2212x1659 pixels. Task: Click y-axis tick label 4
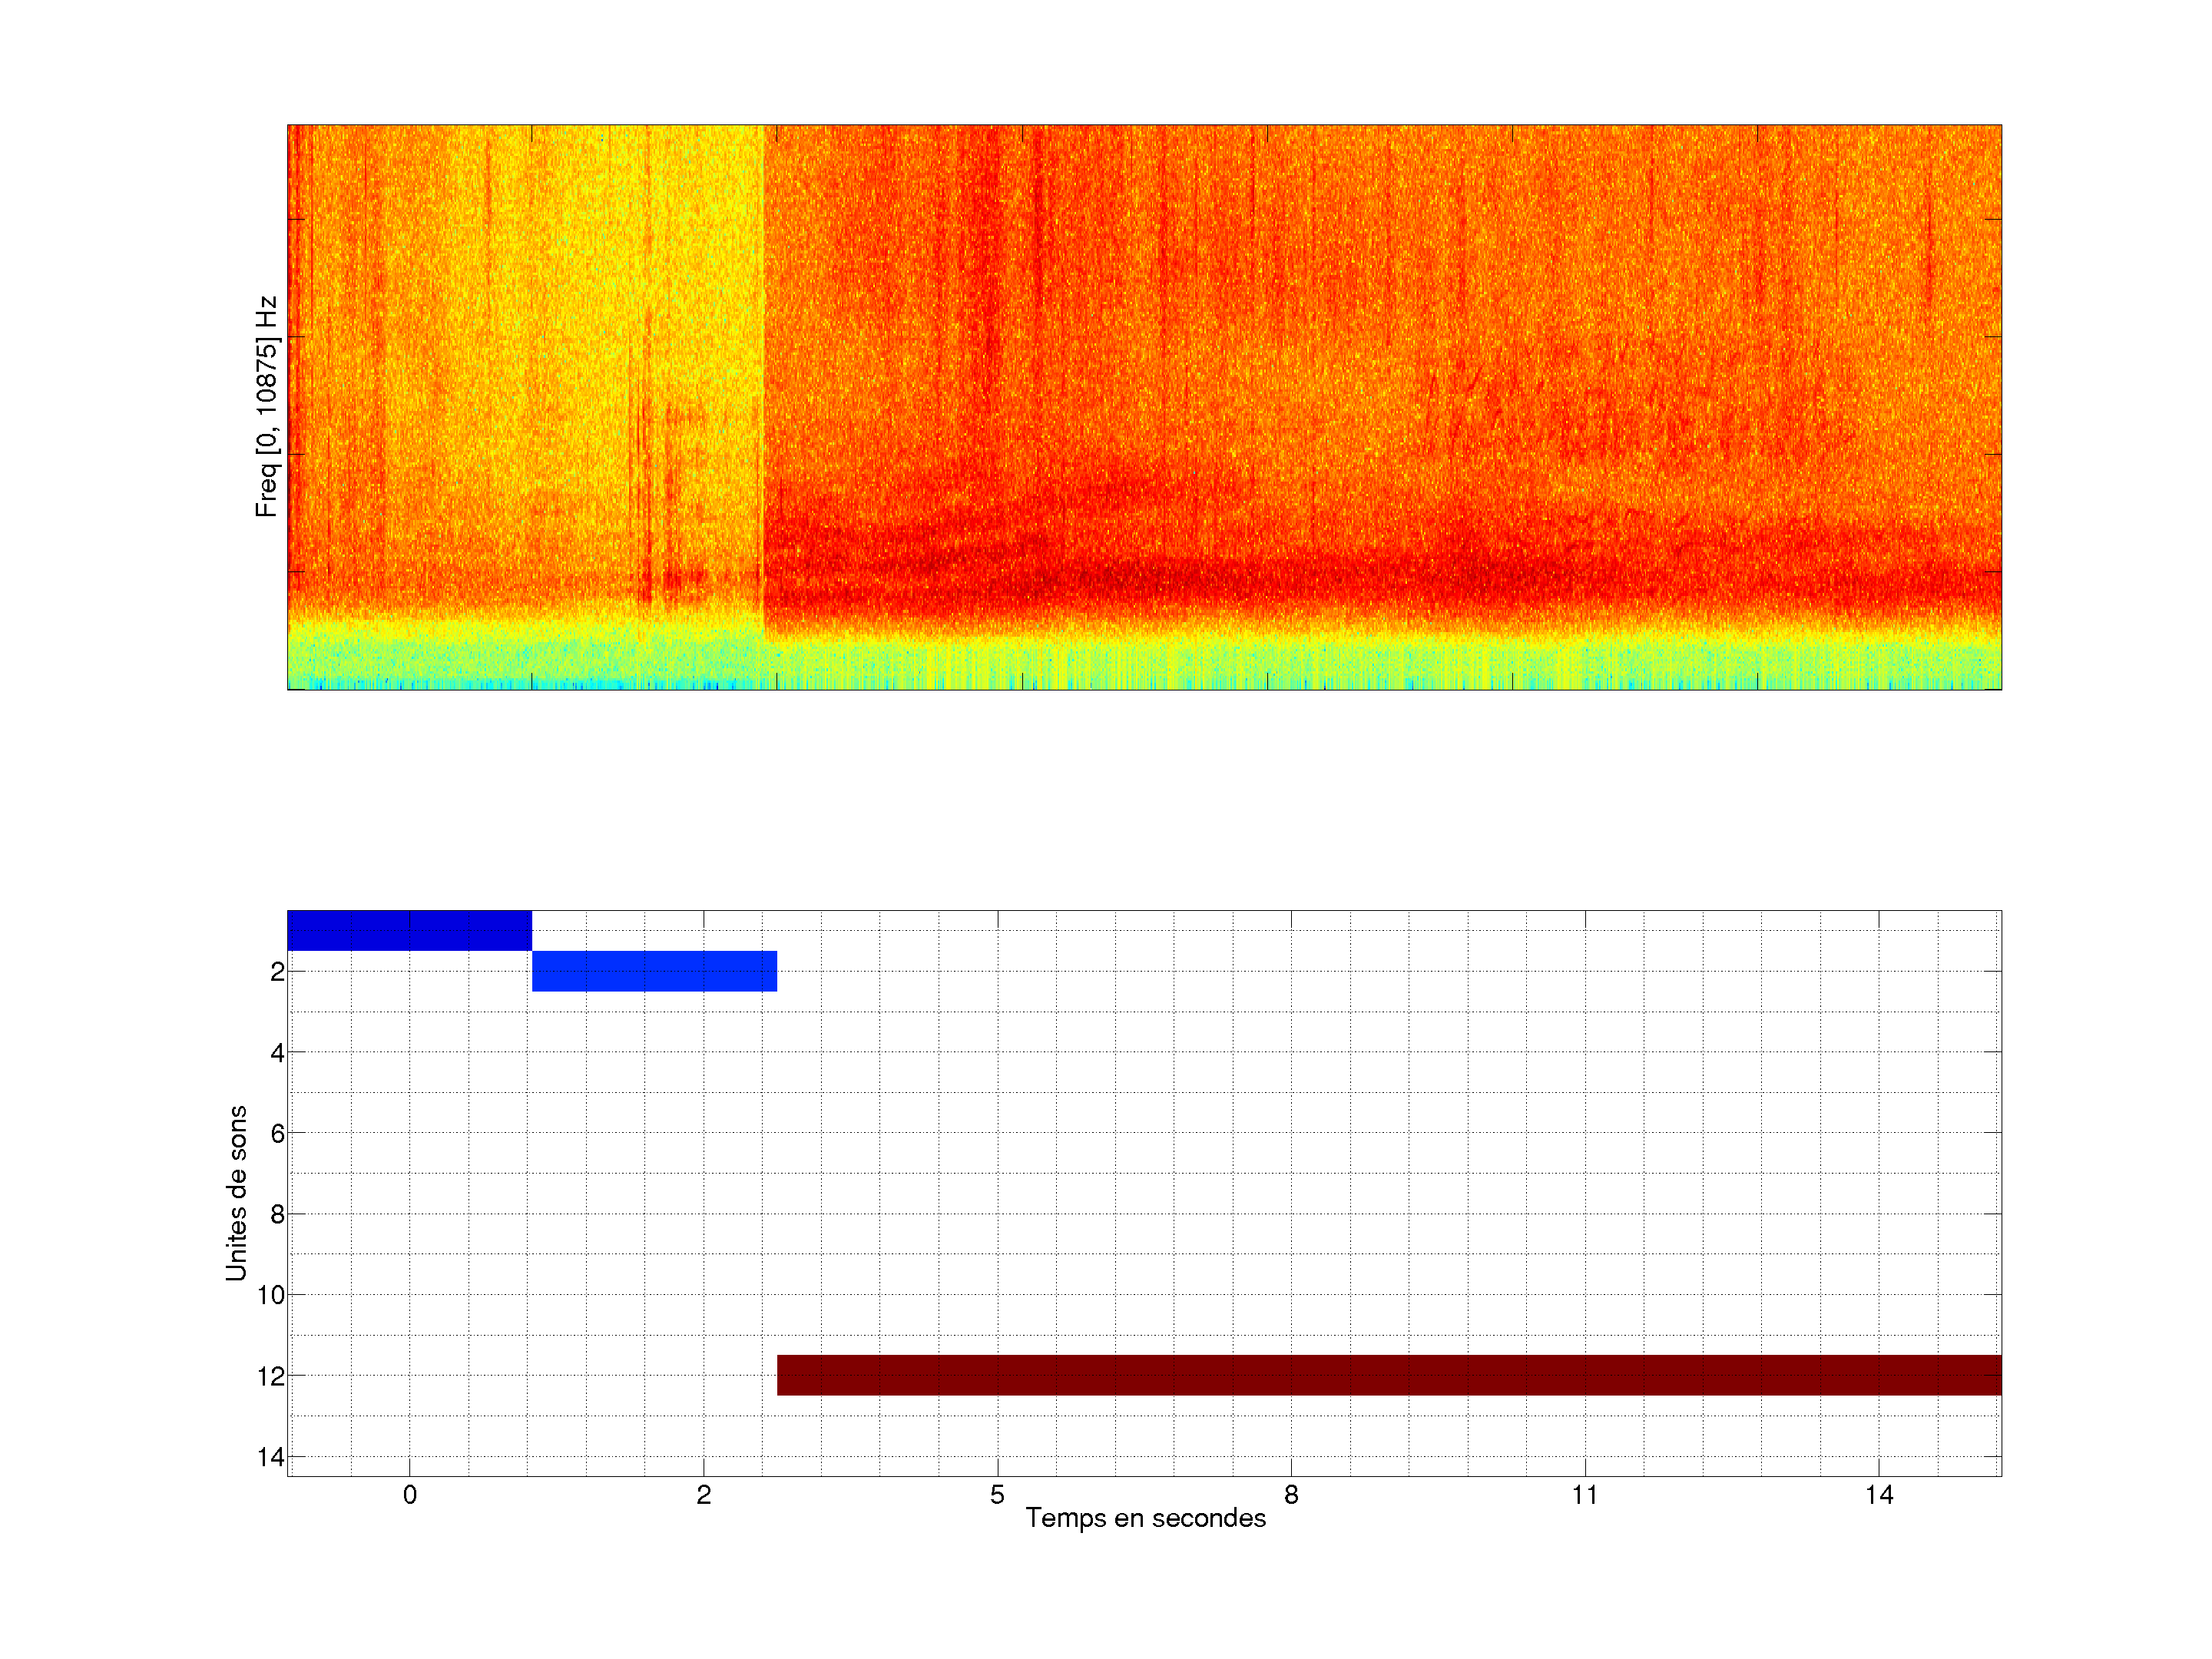(x=277, y=1052)
